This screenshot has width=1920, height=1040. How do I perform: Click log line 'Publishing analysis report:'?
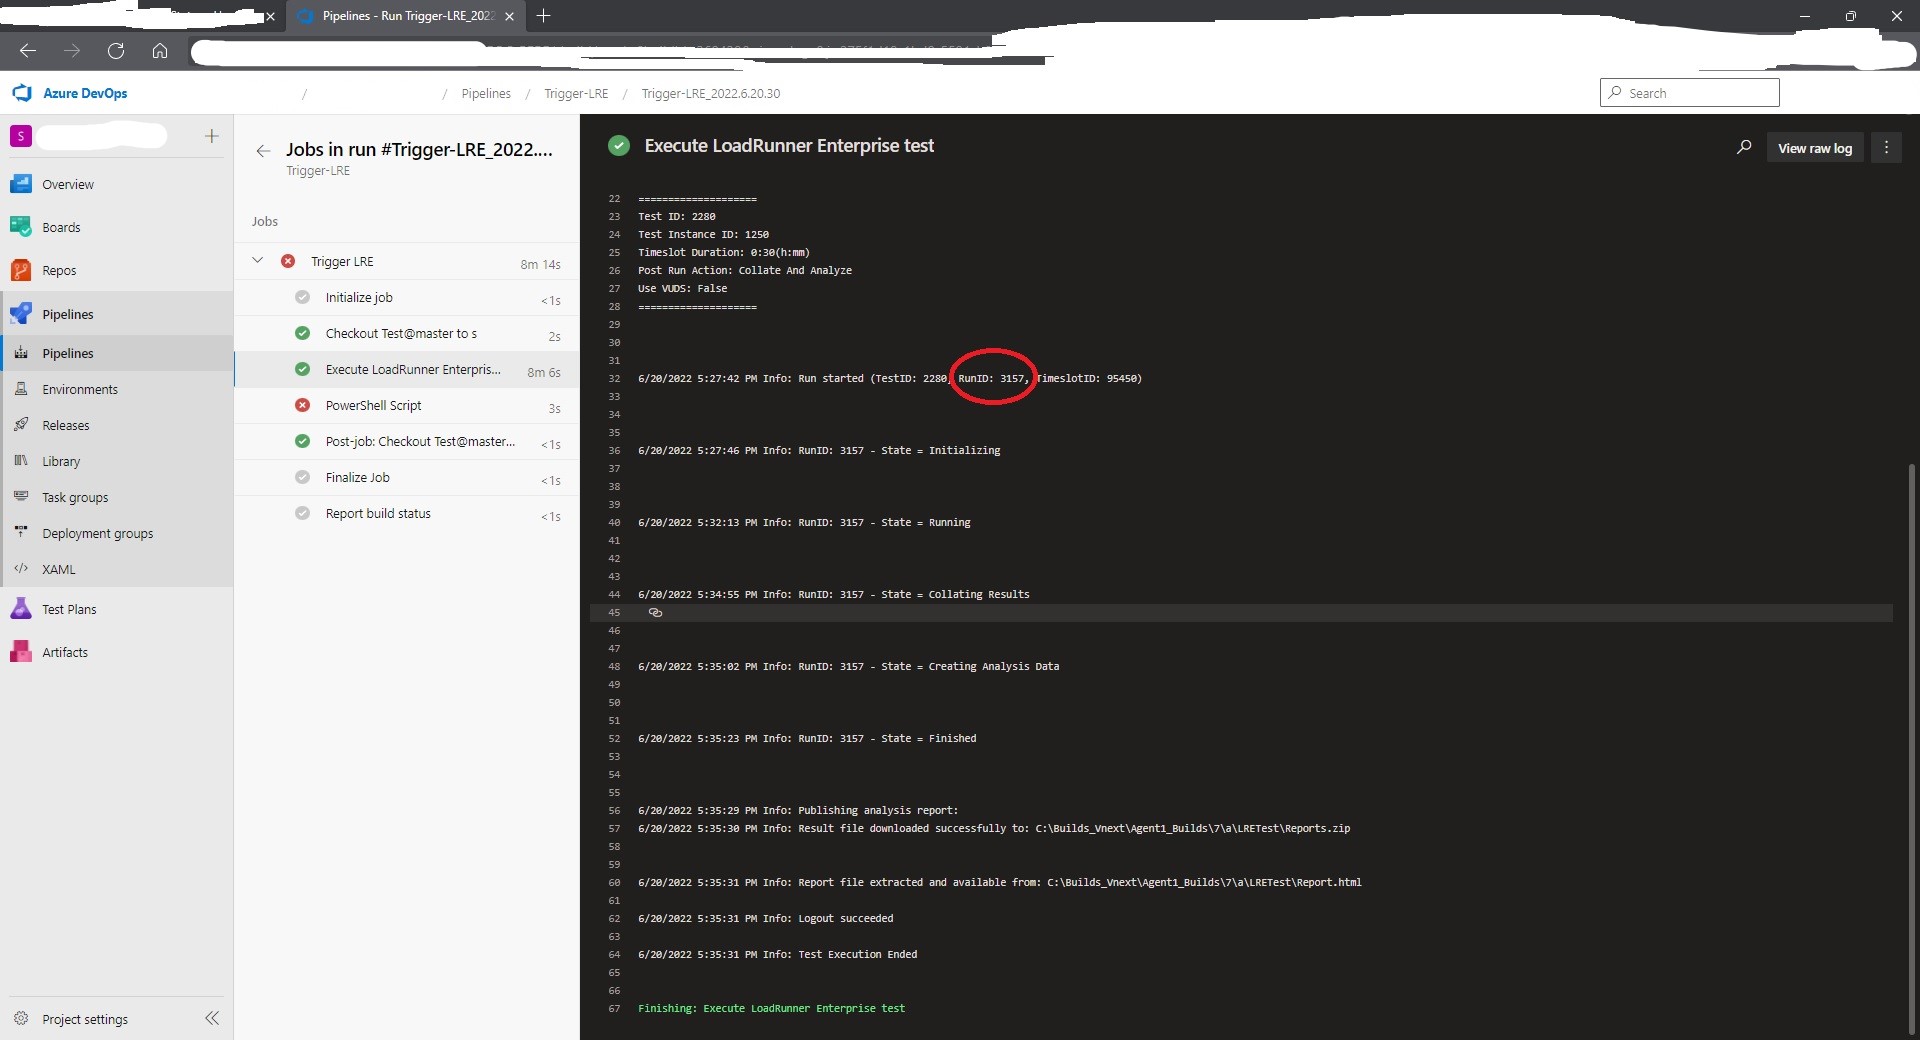pyautogui.click(x=798, y=811)
